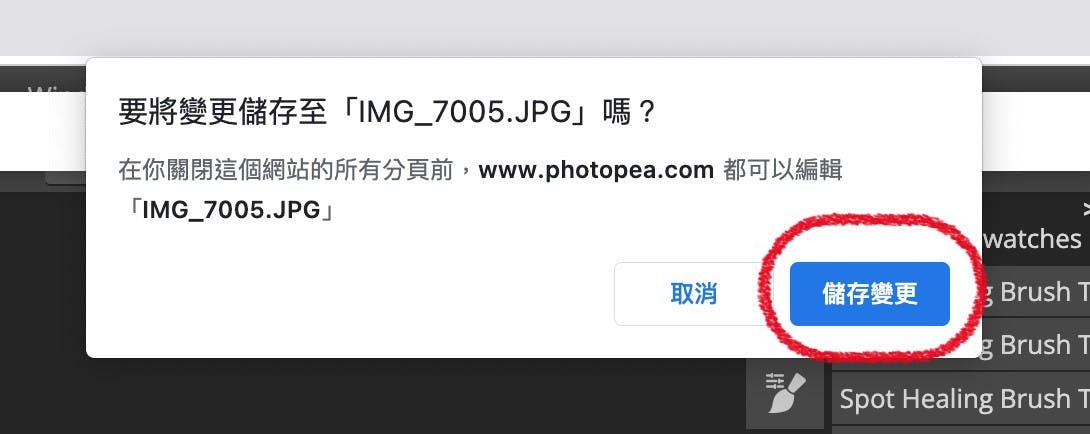Dismiss the dialog with 取消 button
The width and height of the screenshot is (1090, 434).
tap(693, 294)
